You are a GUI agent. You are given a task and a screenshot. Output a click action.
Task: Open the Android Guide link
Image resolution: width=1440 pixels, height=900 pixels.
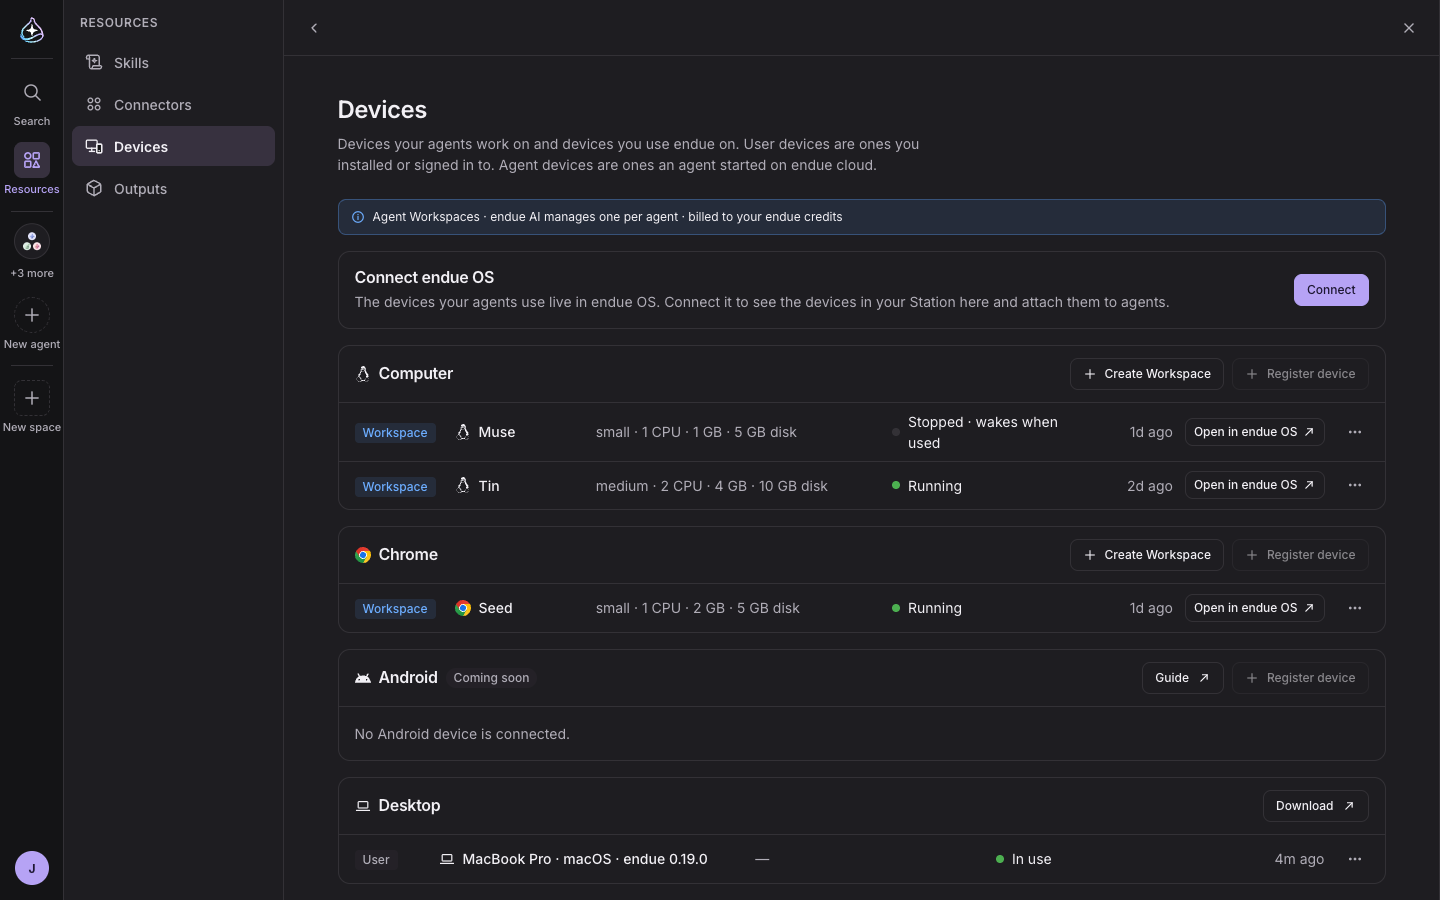(1182, 678)
